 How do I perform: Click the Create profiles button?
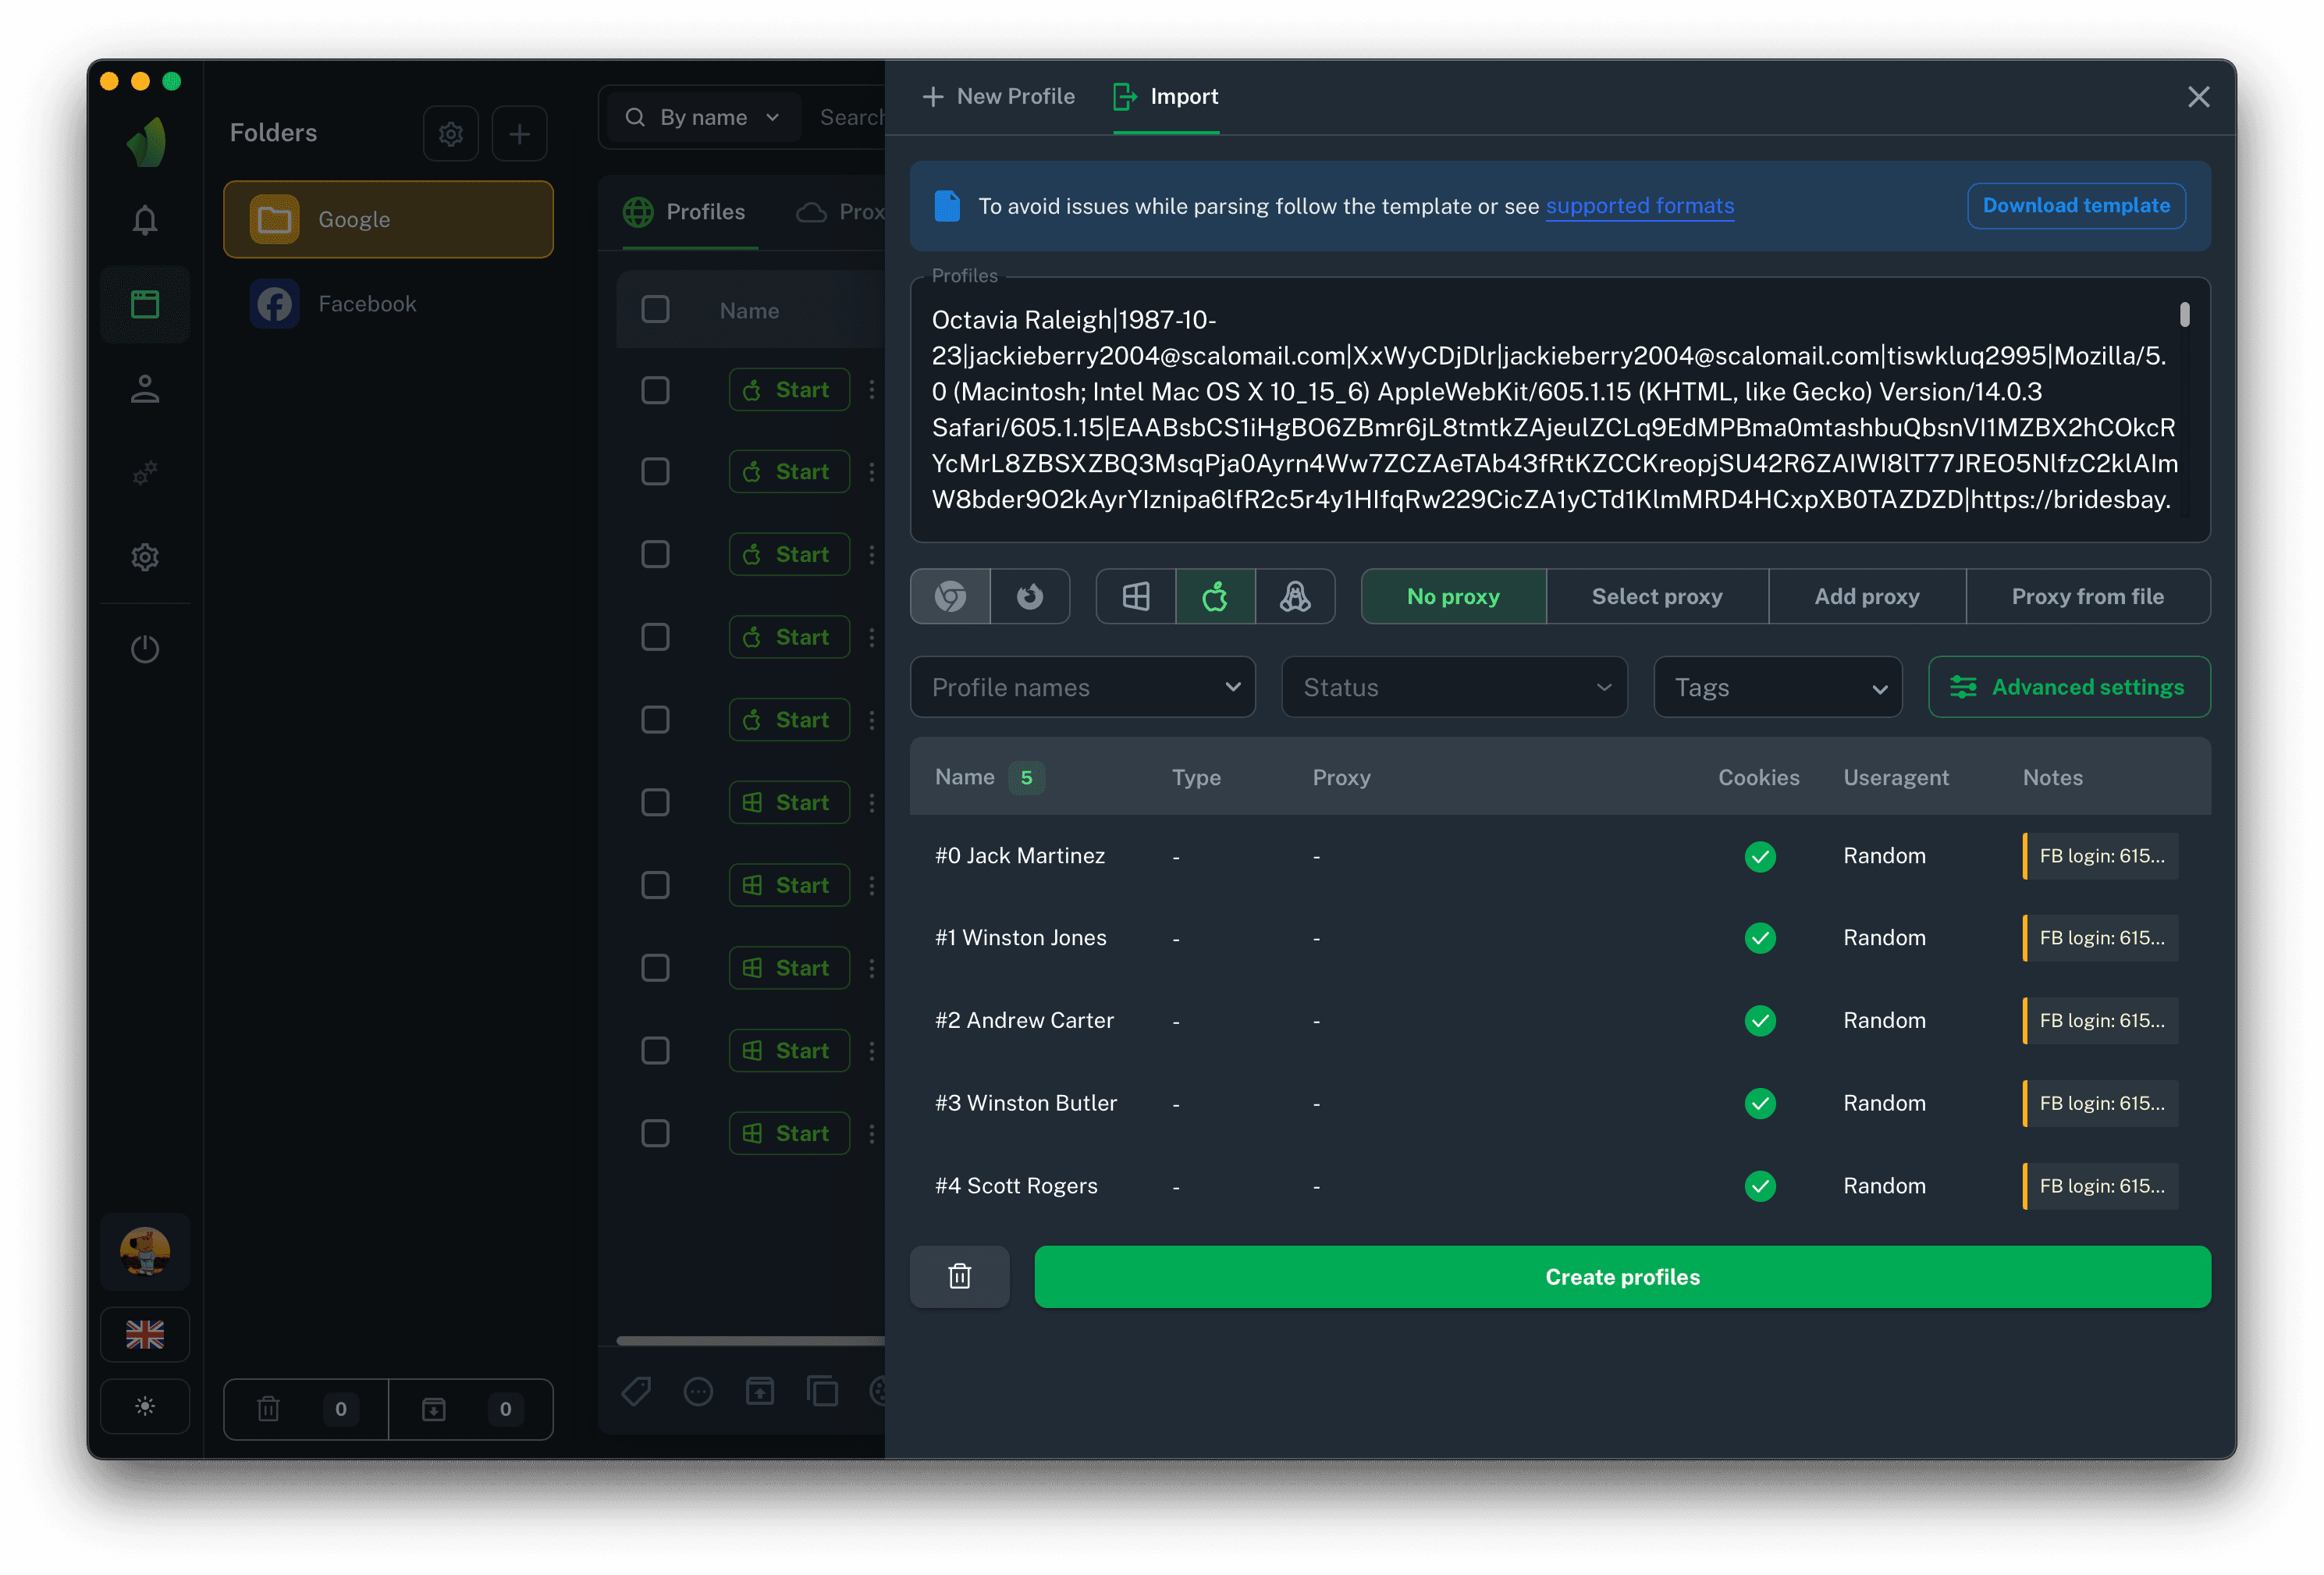pyautogui.click(x=1622, y=1277)
